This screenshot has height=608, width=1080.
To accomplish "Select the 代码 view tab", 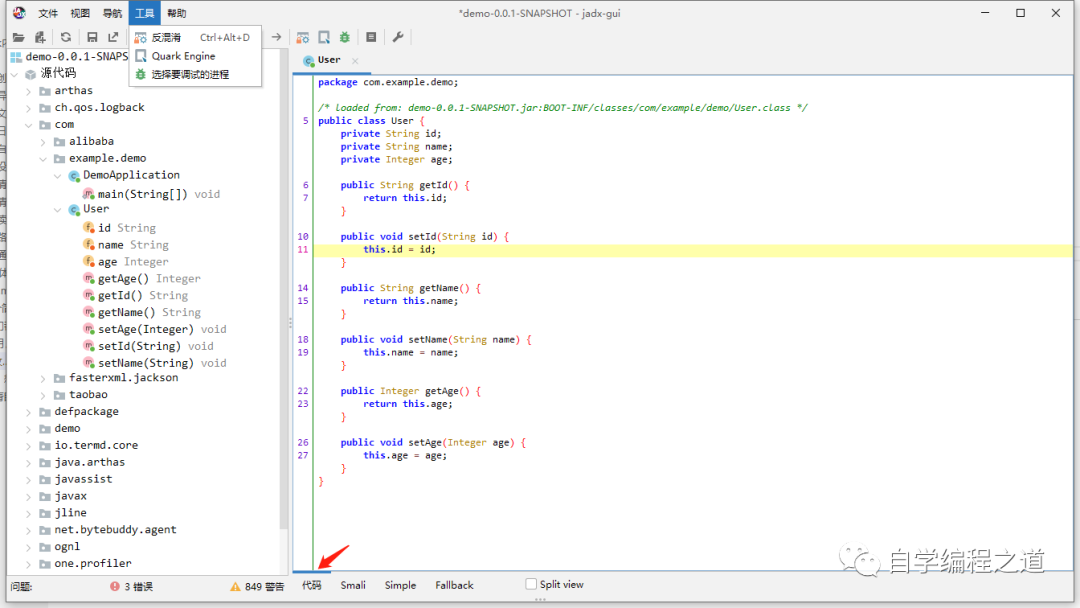I will (x=311, y=585).
